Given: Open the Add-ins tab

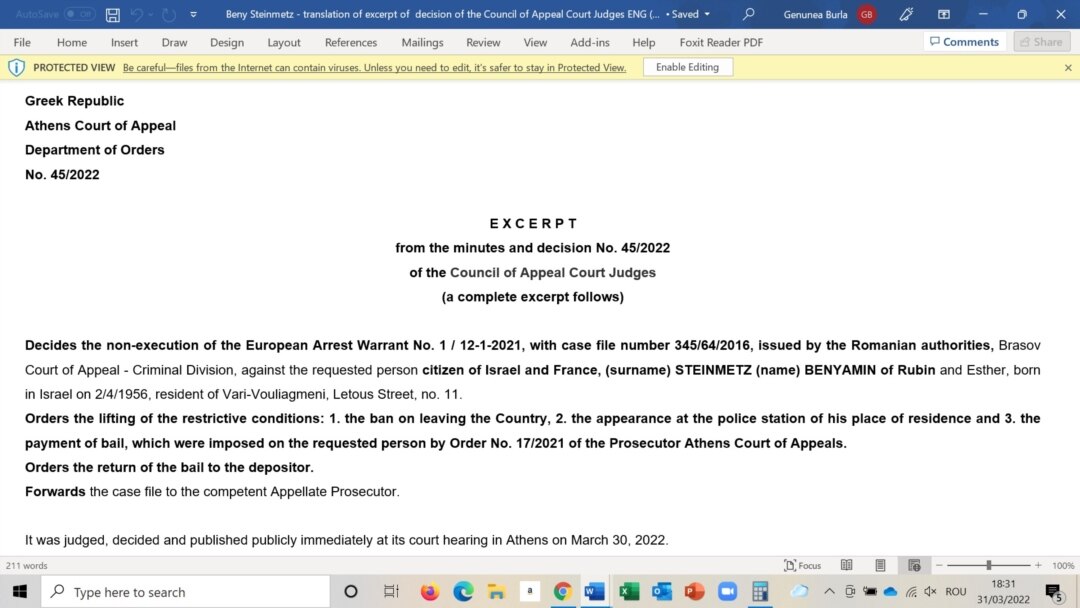Looking at the screenshot, I should pos(590,42).
